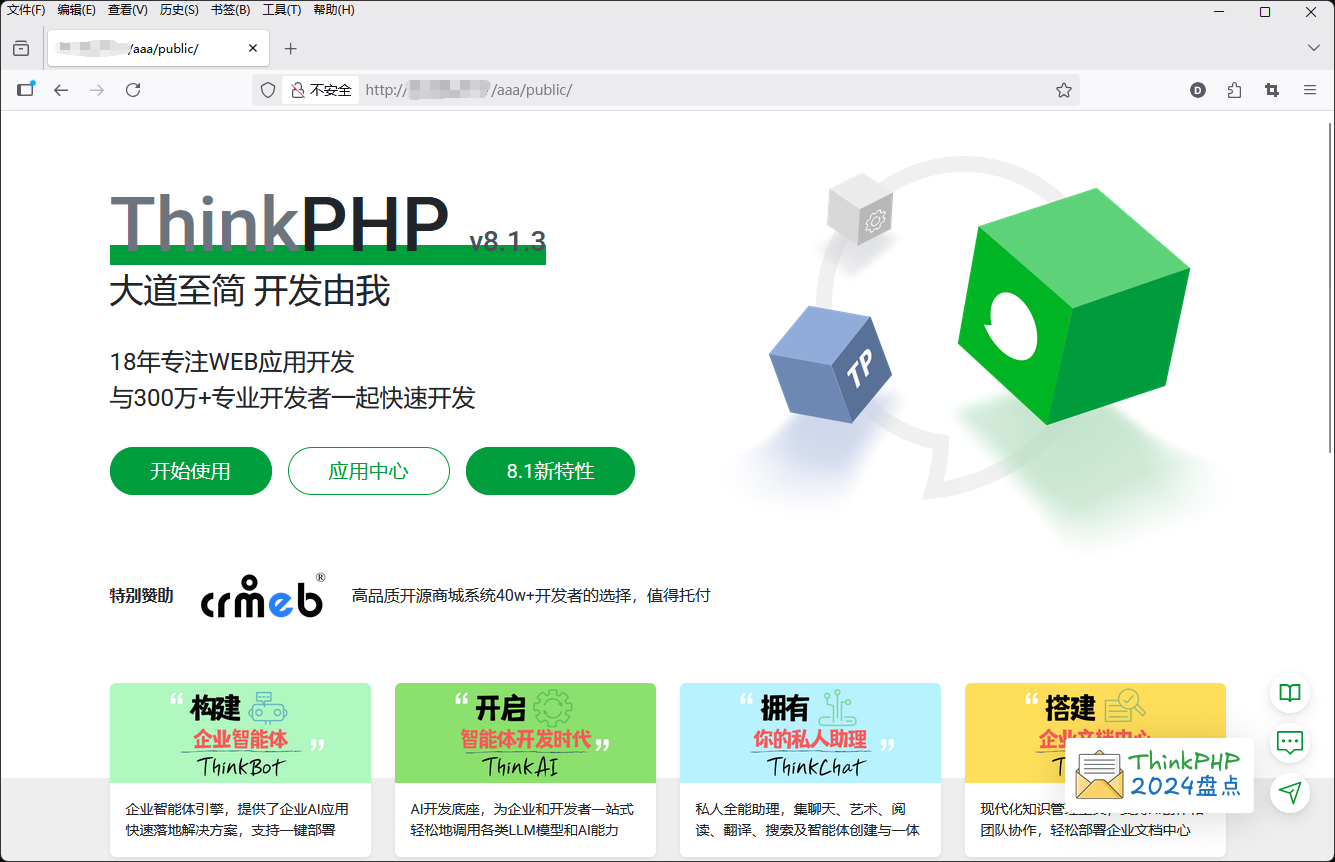Reload the current page

[x=133, y=90]
